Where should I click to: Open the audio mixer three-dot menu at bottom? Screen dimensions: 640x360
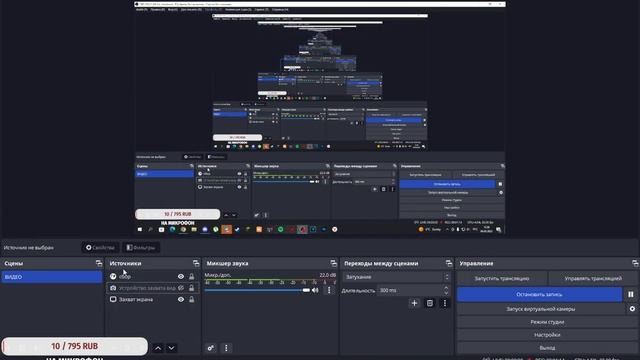pos(226,348)
